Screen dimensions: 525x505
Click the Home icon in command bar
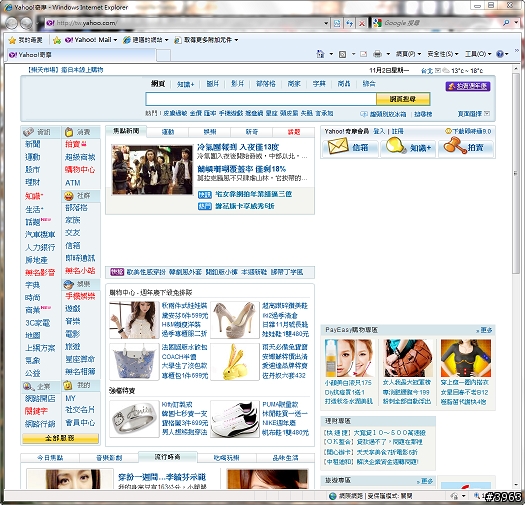click(320, 54)
